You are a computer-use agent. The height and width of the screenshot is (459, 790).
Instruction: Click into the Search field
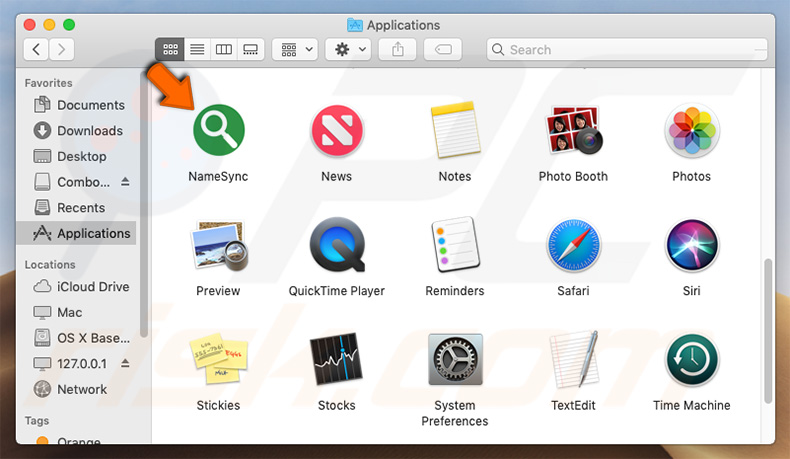(x=627, y=49)
